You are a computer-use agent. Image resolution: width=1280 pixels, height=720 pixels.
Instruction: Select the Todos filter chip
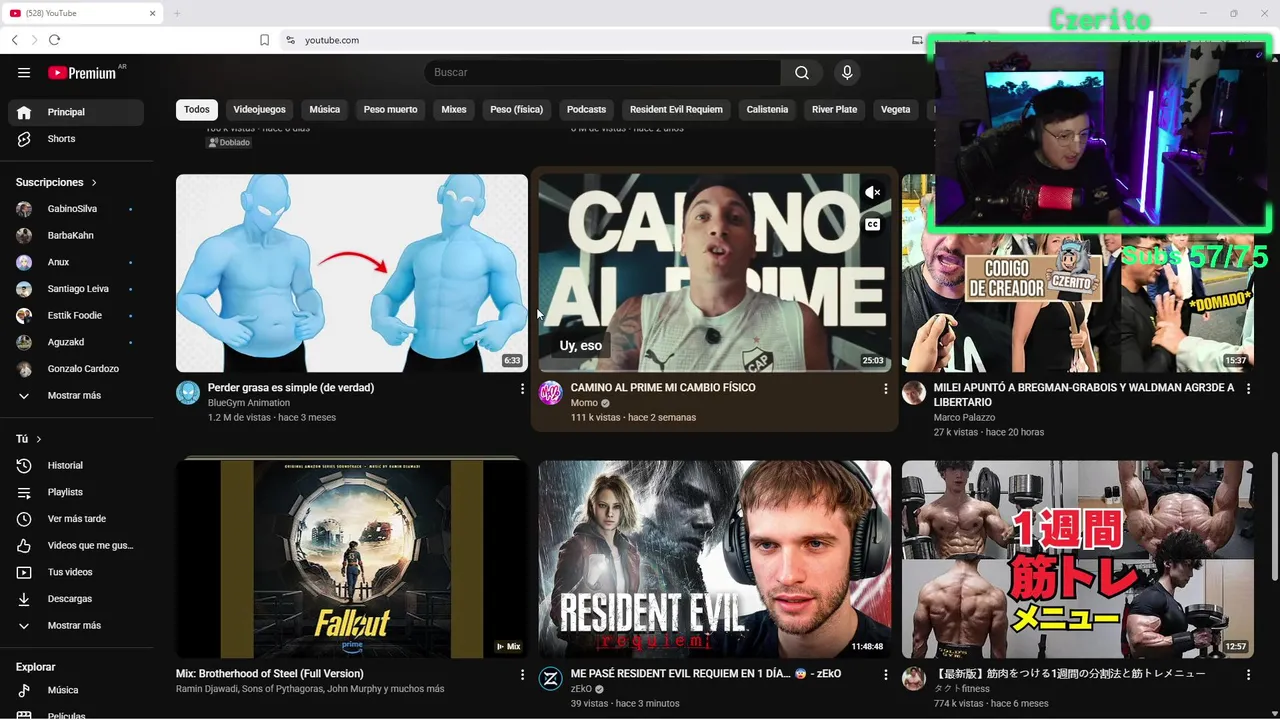click(197, 109)
